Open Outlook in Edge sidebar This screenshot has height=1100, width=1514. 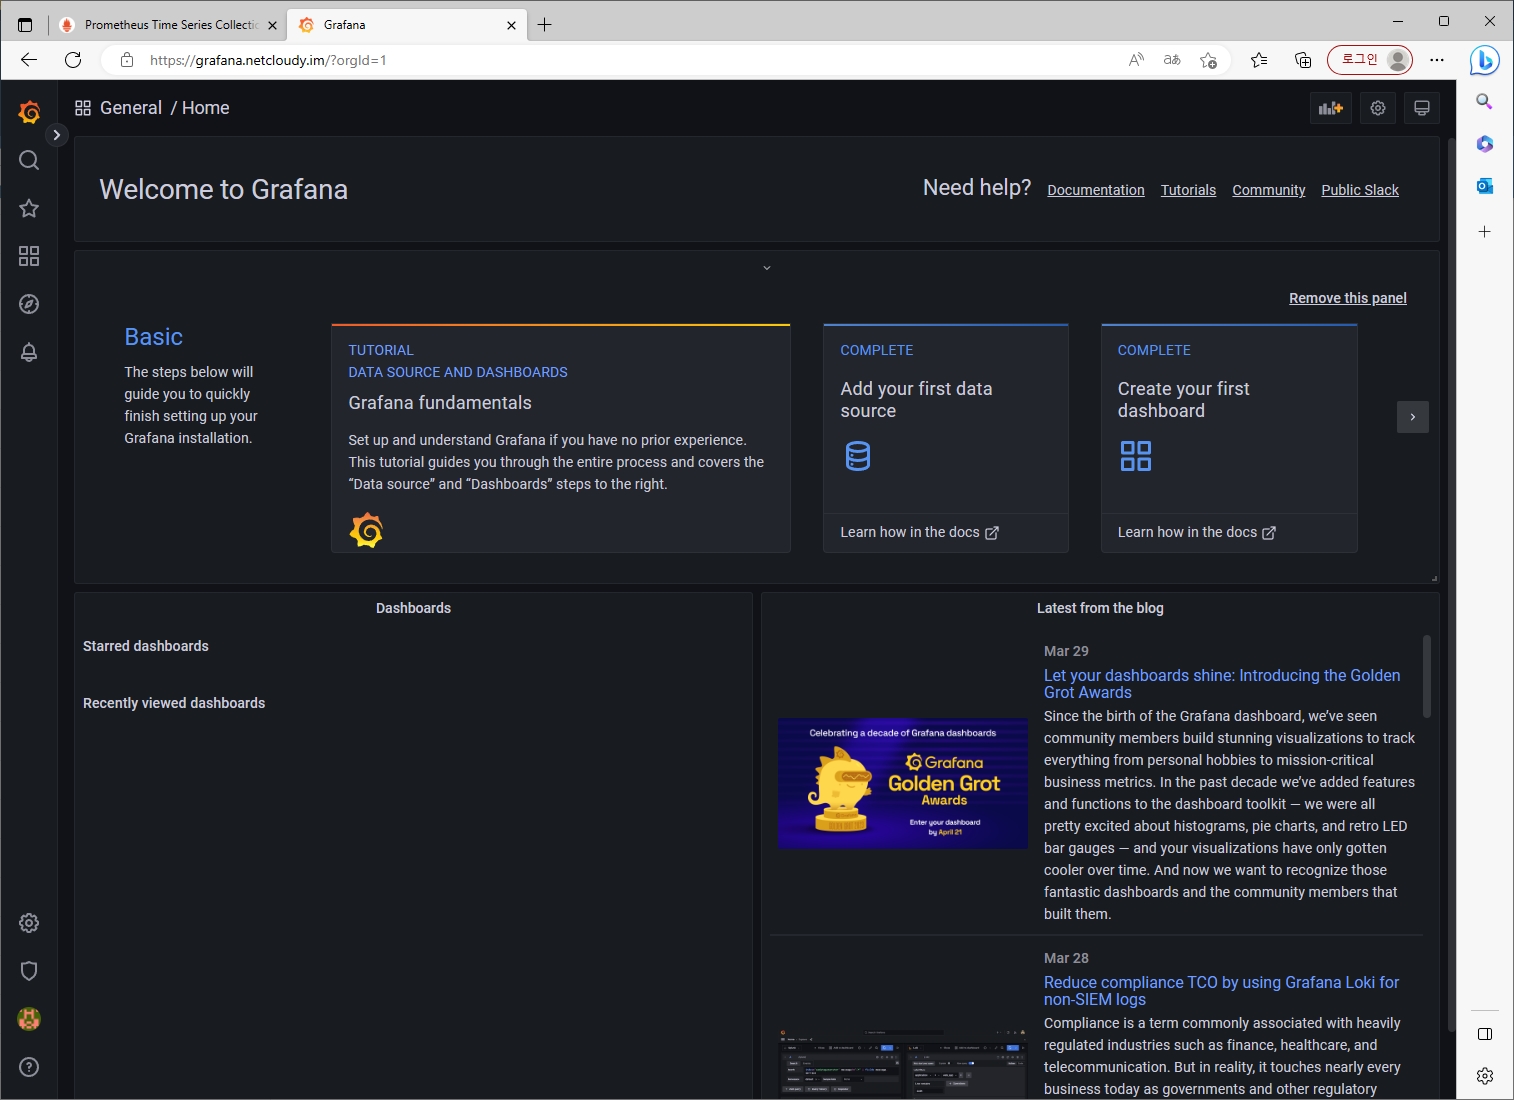tap(1485, 186)
